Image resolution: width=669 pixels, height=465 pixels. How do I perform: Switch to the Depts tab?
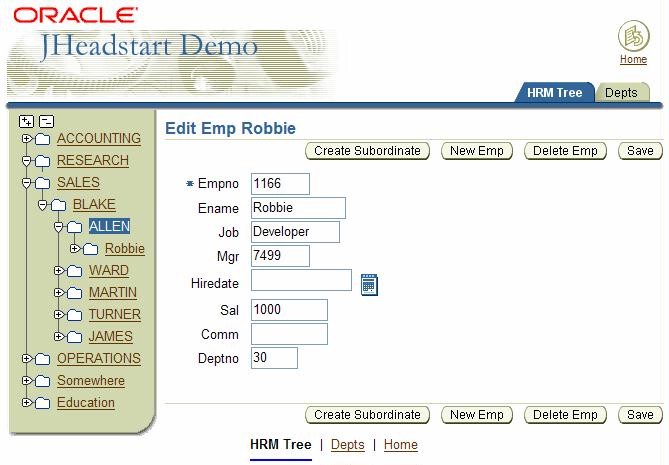click(x=621, y=93)
